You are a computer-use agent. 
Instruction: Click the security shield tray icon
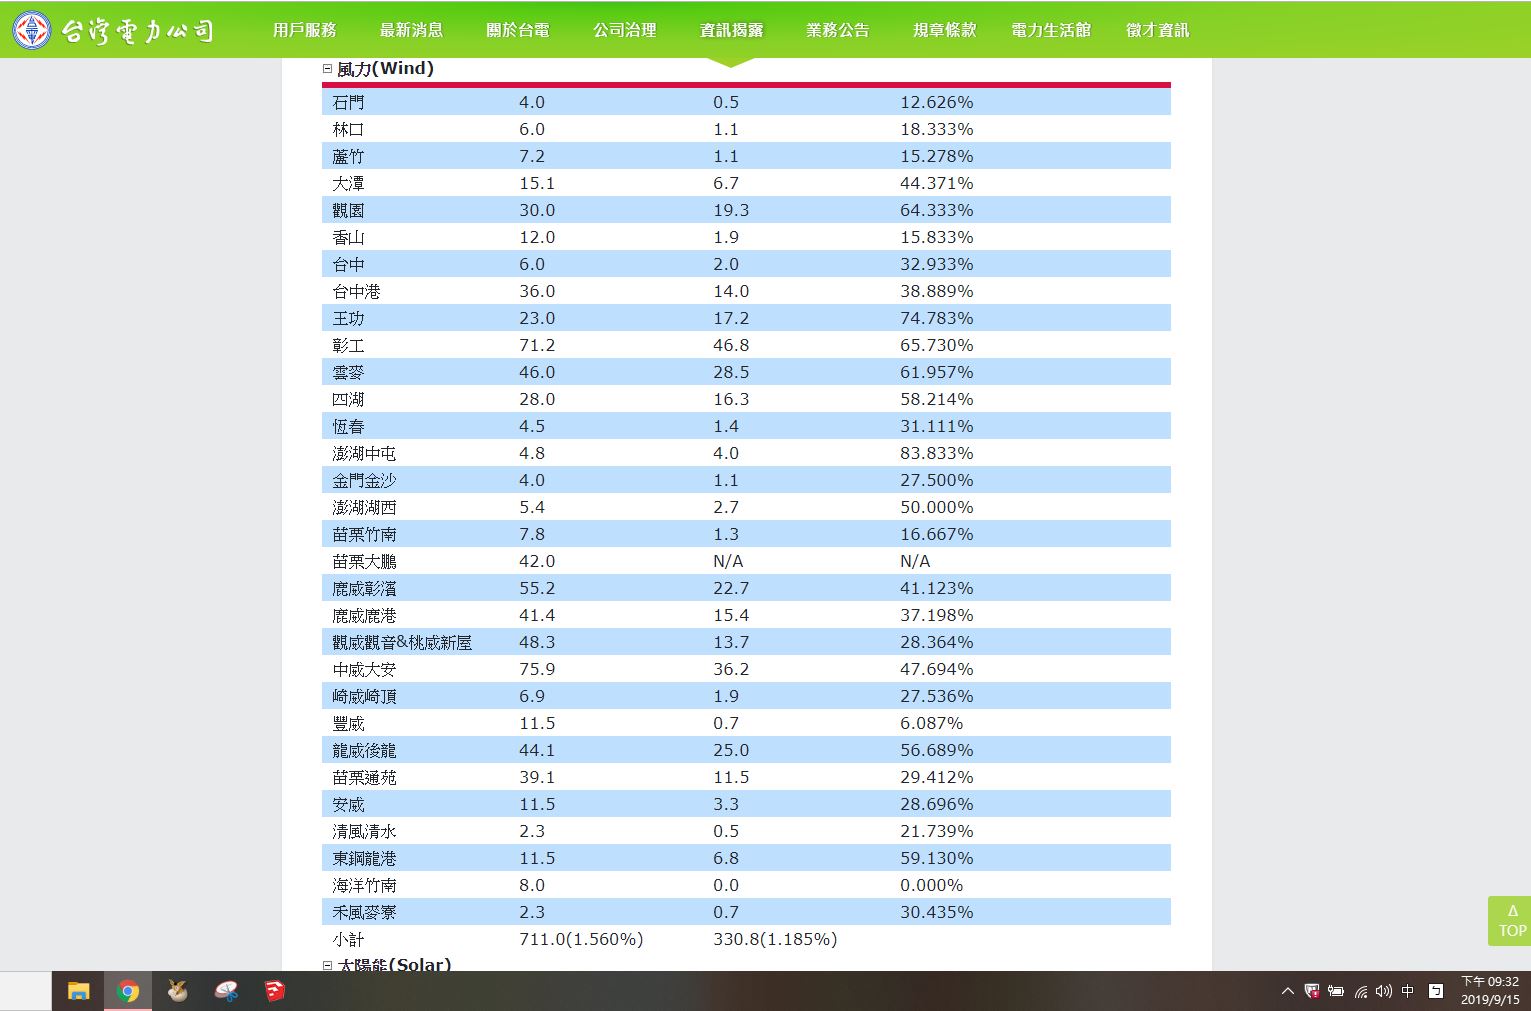(1312, 991)
